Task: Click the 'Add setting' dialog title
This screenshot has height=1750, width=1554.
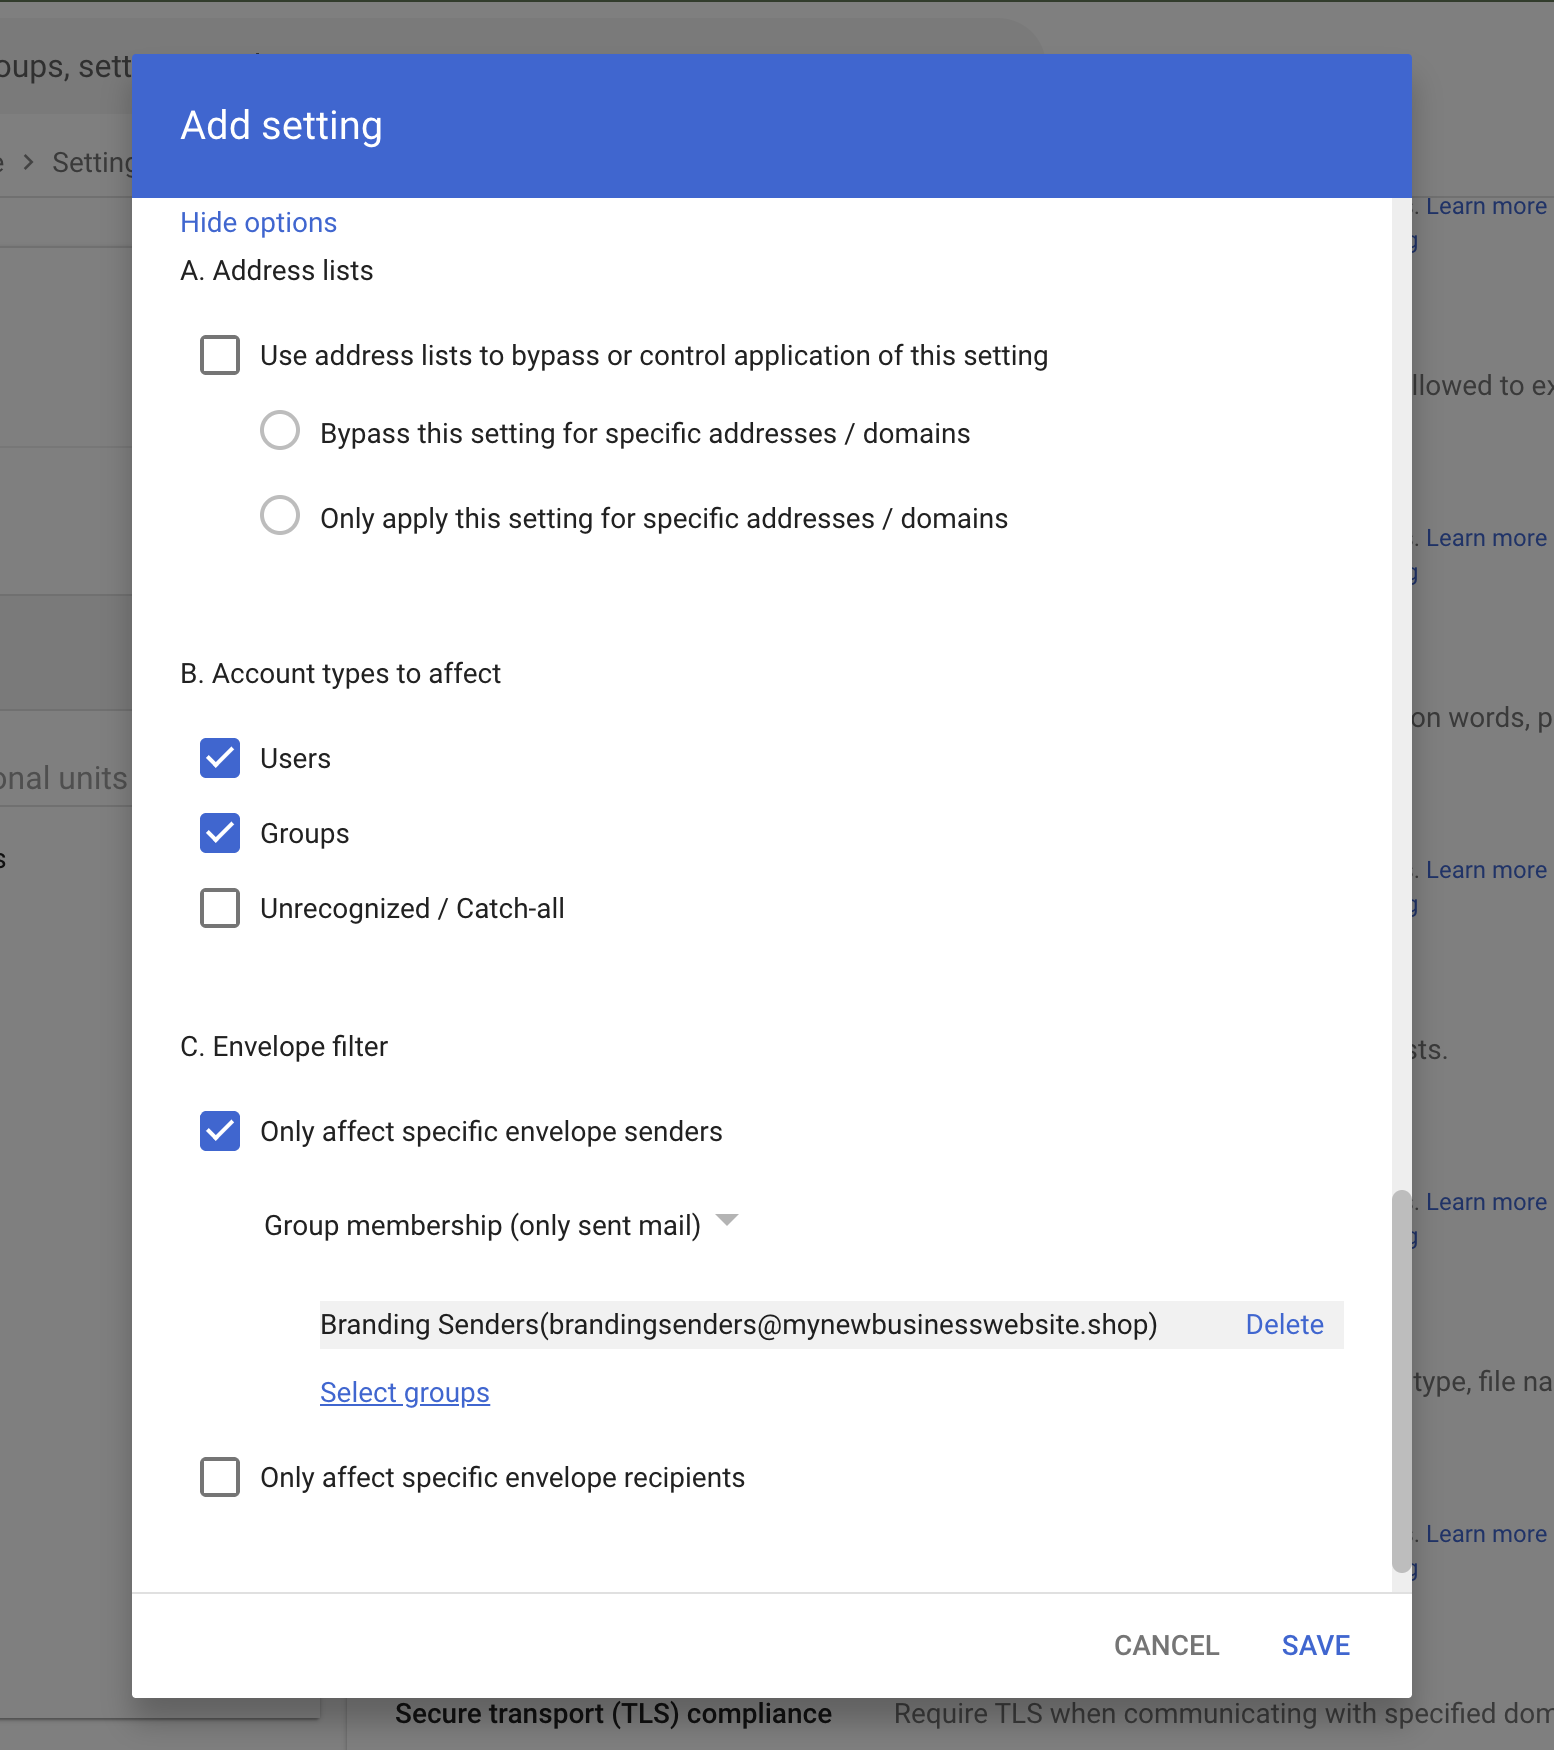Action: 281,126
